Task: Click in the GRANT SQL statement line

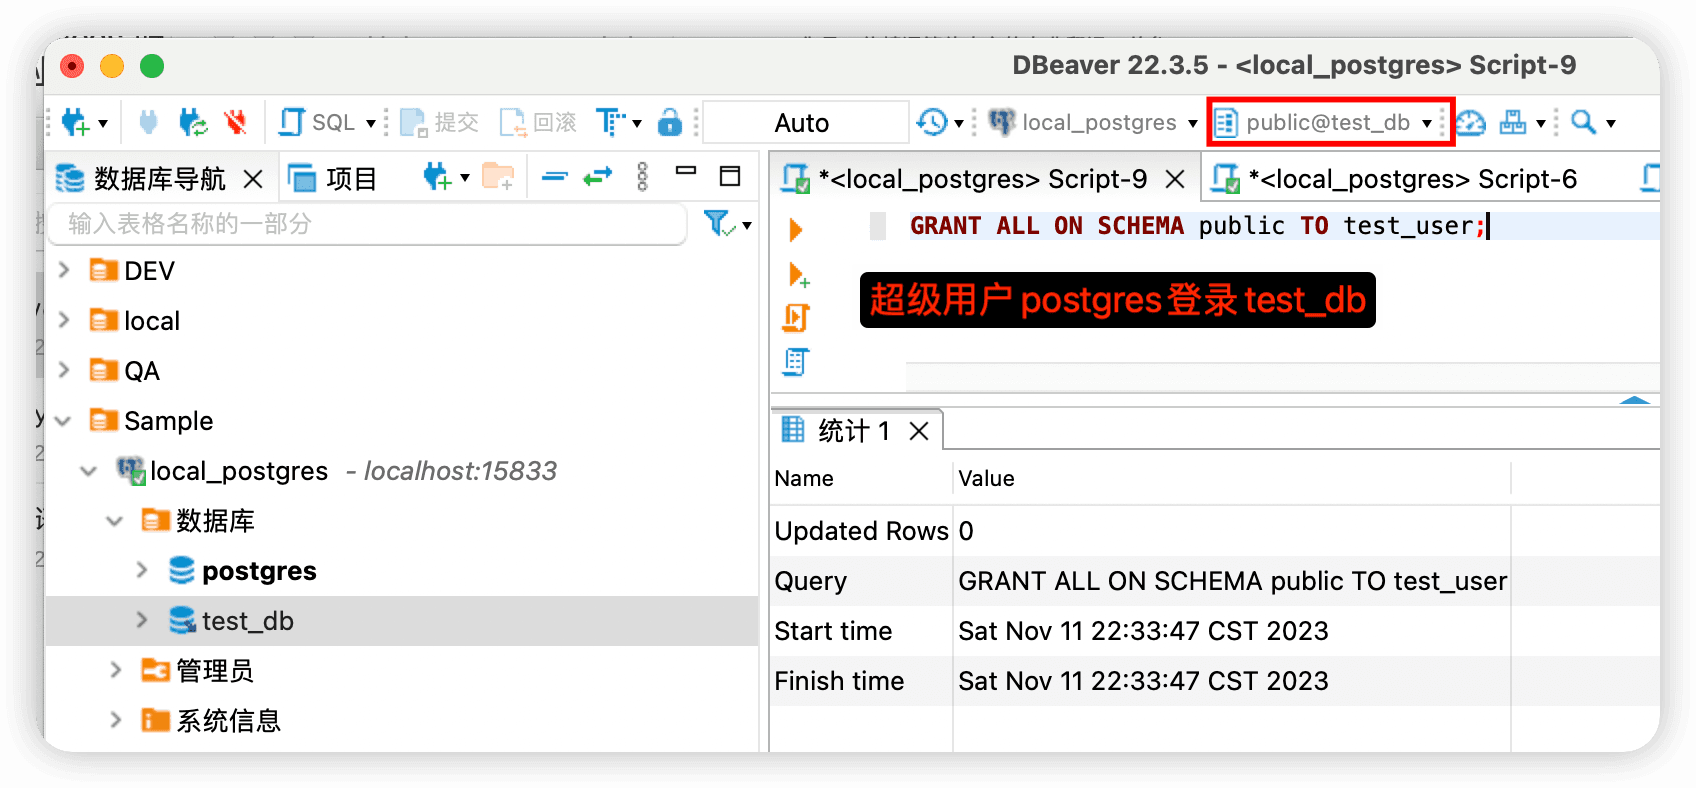Action: [x=1198, y=226]
